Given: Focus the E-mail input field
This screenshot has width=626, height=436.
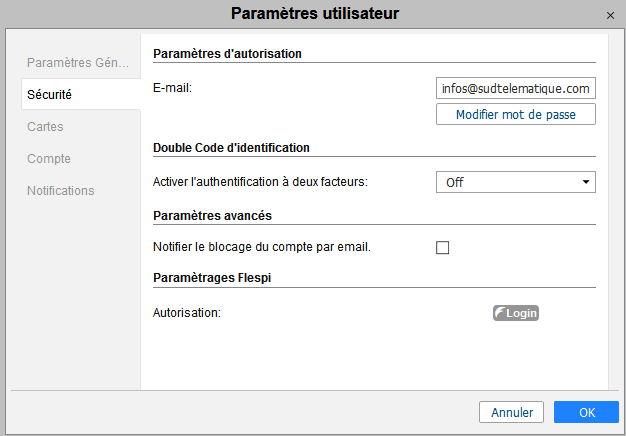Looking at the screenshot, I should tap(516, 88).
